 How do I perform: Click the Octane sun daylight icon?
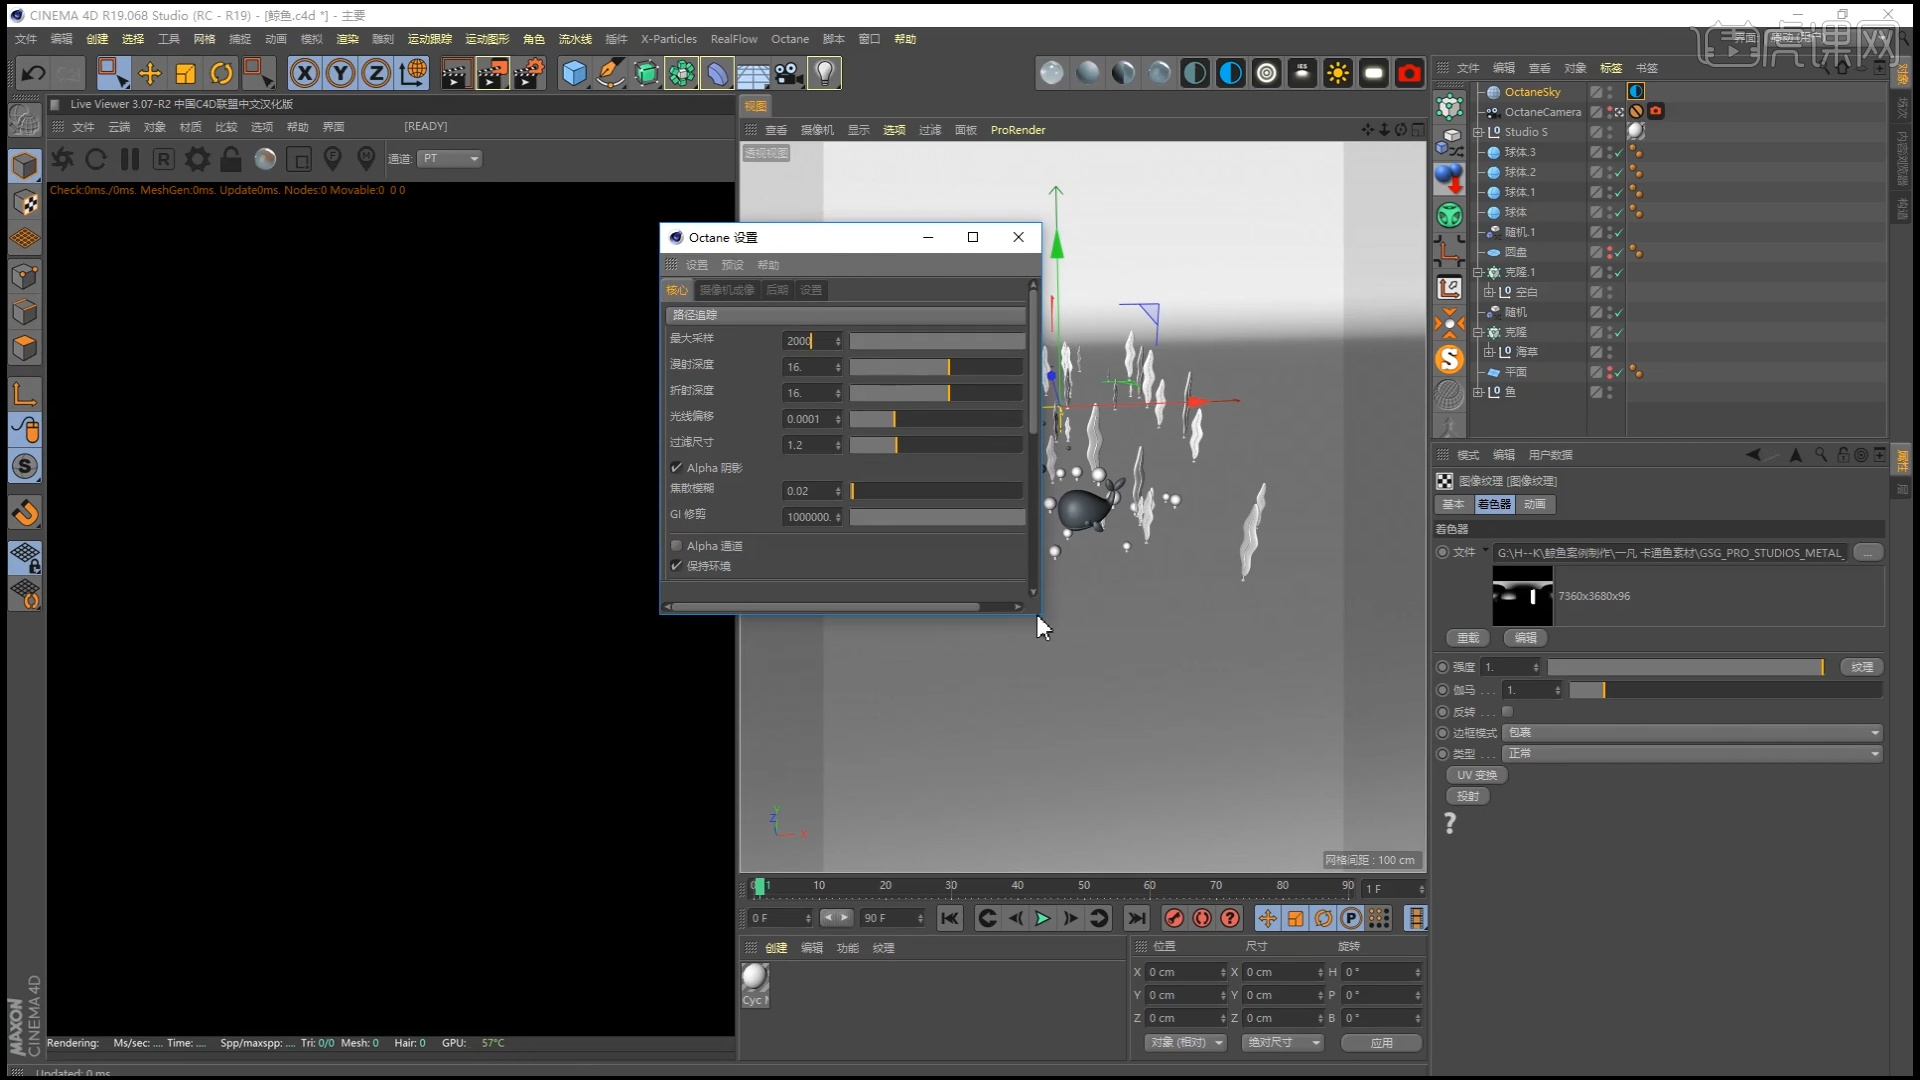[1338, 73]
